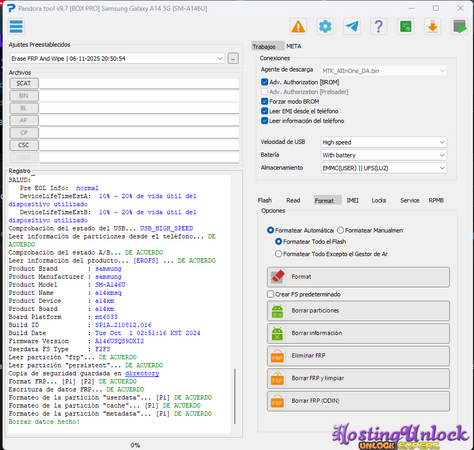The image size is (474, 450).
Task: Open the Flash tab
Action: (265, 201)
